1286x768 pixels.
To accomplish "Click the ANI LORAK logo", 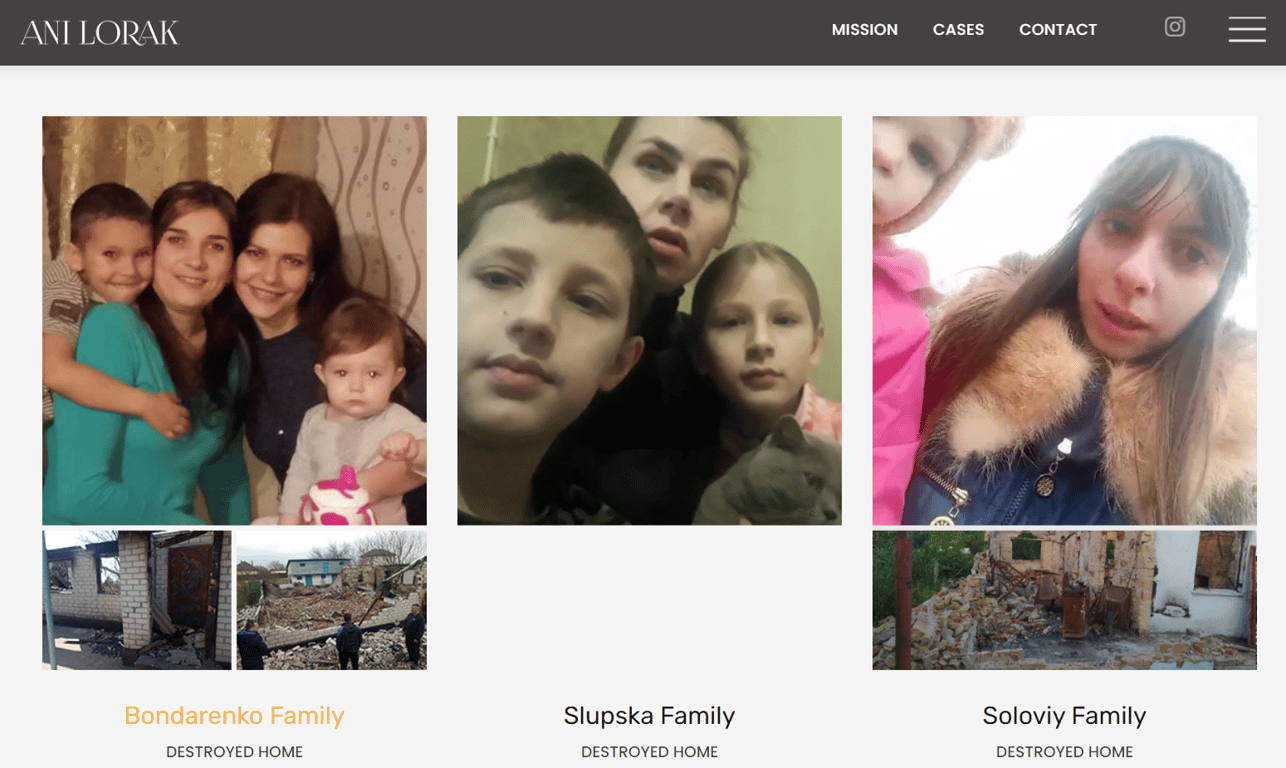I will (x=100, y=33).
